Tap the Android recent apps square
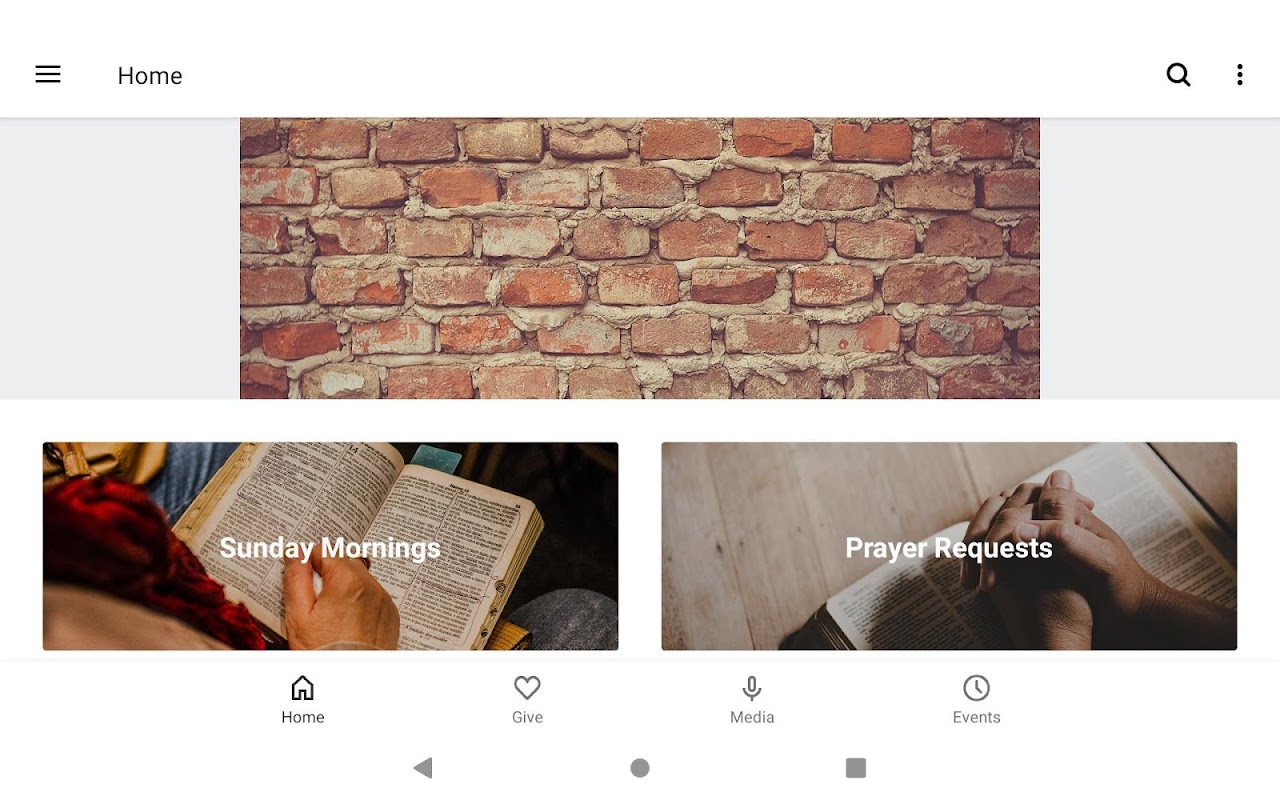Image resolution: width=1280 pixels, height=800 pixels. point(856,768)
